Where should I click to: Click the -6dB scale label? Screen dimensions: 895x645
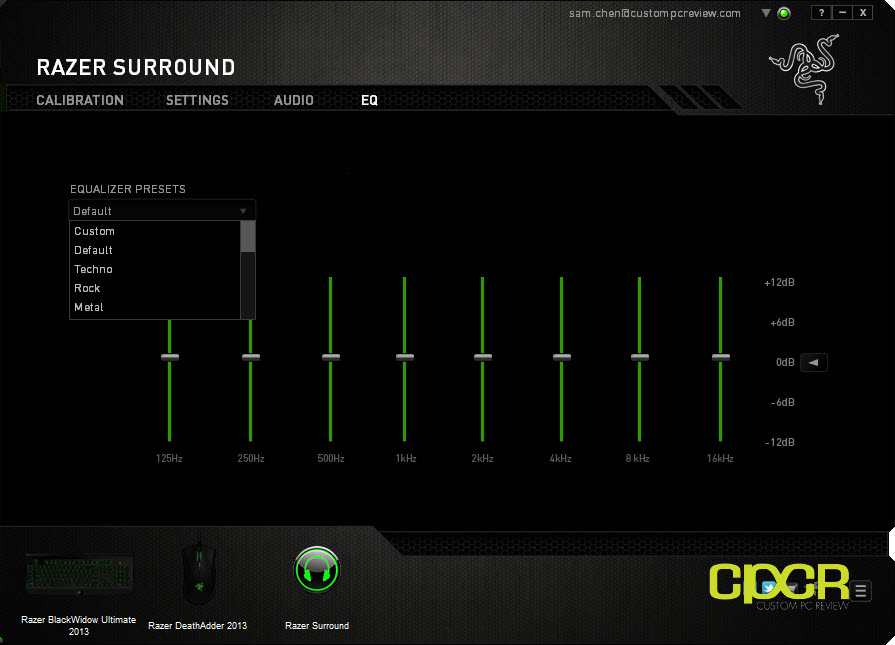coord(783,402)
